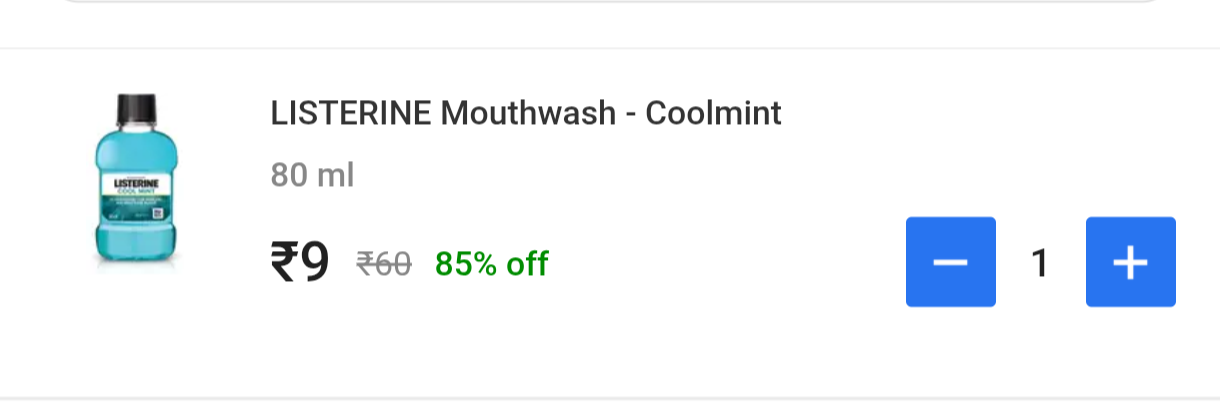
Task: Click the rupee symbol of the ₹9 price
Action: 283,263
